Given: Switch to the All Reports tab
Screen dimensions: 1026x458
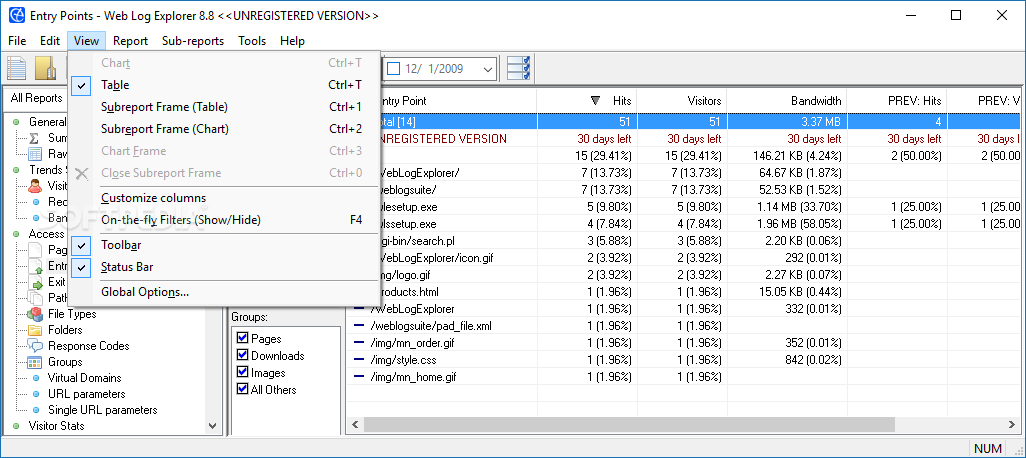Looking at the screenshot, I should coord(36,98).
